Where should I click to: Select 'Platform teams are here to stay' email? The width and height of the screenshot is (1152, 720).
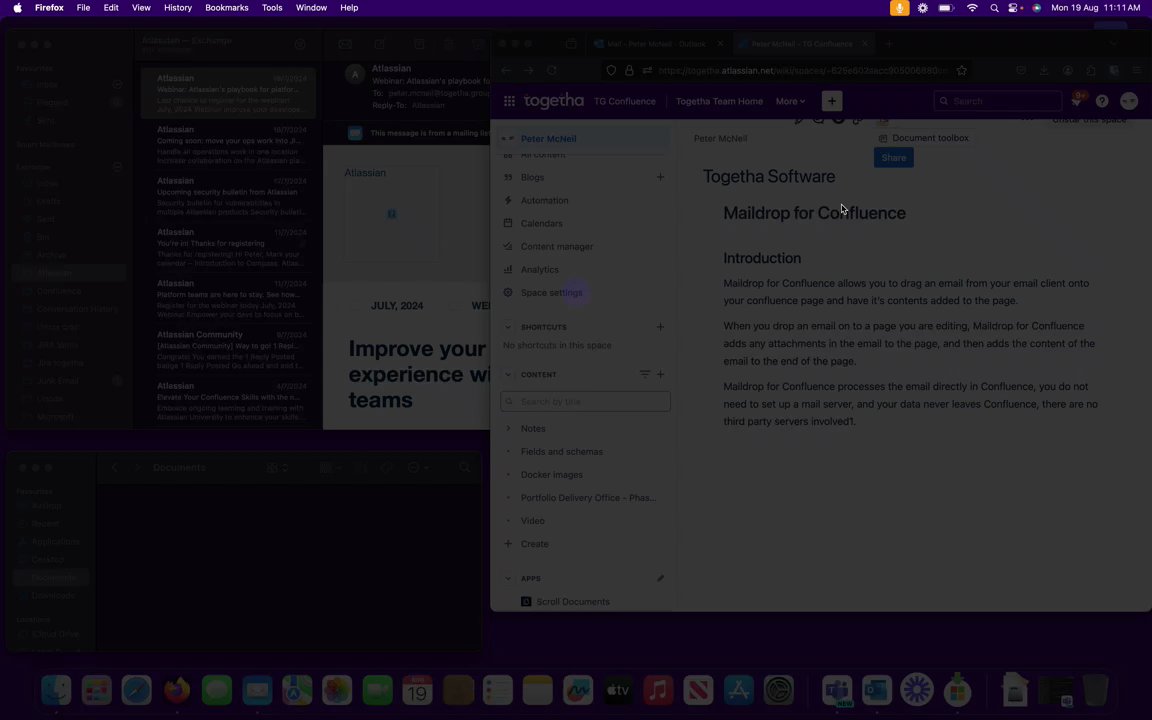[x=228, y=299]
